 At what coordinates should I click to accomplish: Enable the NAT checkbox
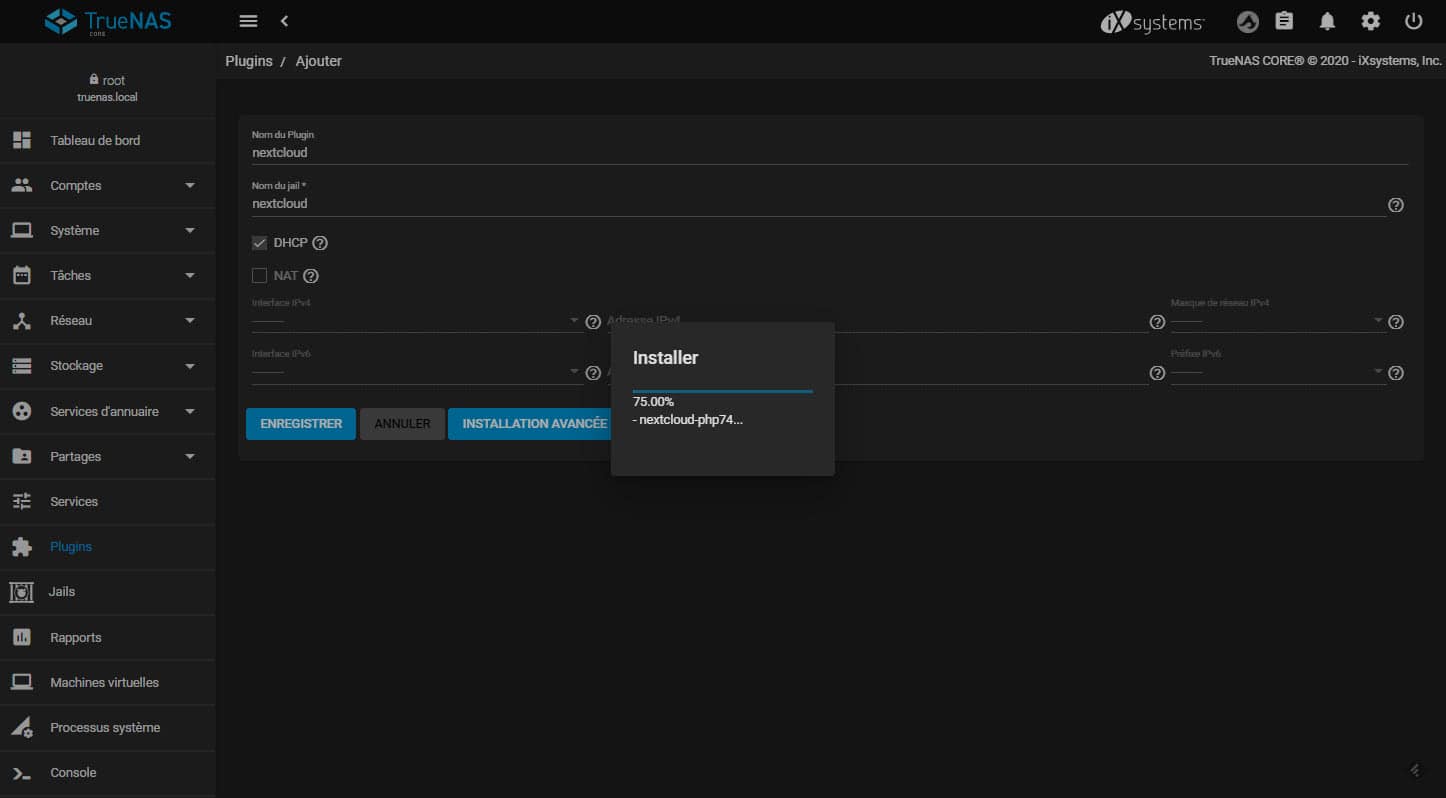[x=260, y=276]
